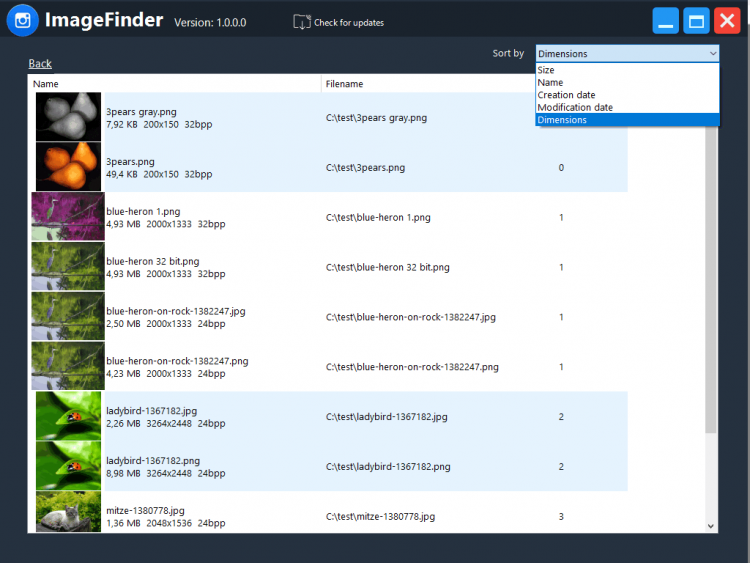Collapse the Sort by dropdown arrow

(x=712, y=54)
